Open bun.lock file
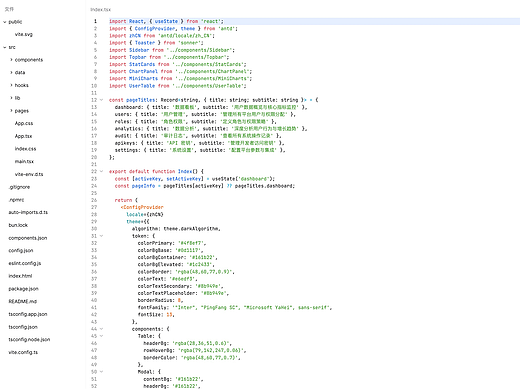520x390 pixels. [18, 225]
